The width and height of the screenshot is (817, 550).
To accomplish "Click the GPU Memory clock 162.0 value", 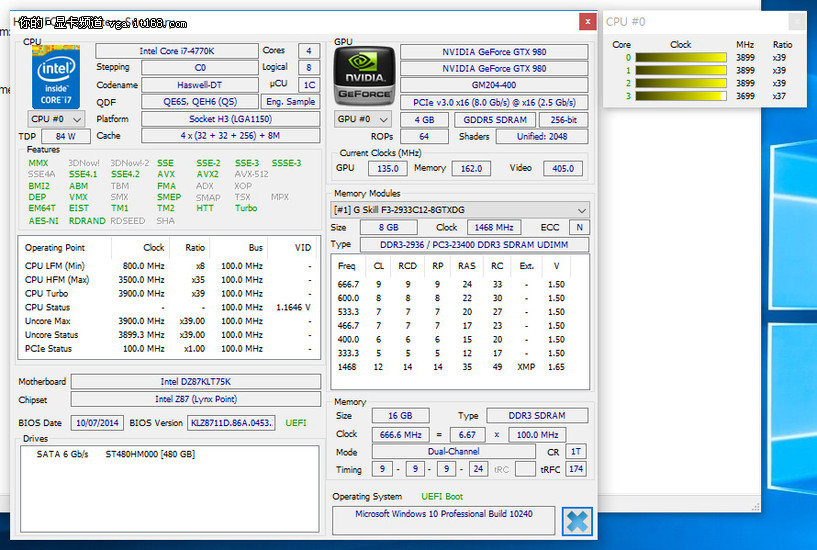I will point(471,168).
